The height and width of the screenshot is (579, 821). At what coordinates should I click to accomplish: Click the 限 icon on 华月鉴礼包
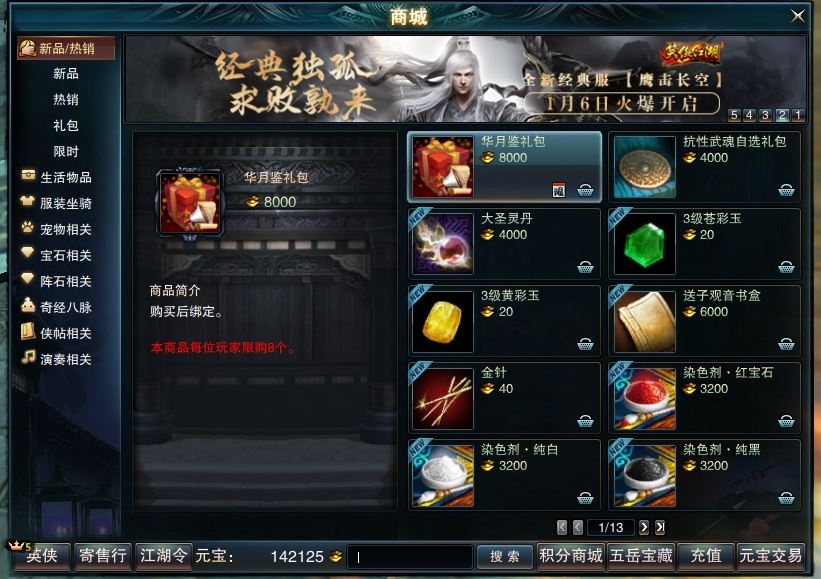click(x=559, y=190)
